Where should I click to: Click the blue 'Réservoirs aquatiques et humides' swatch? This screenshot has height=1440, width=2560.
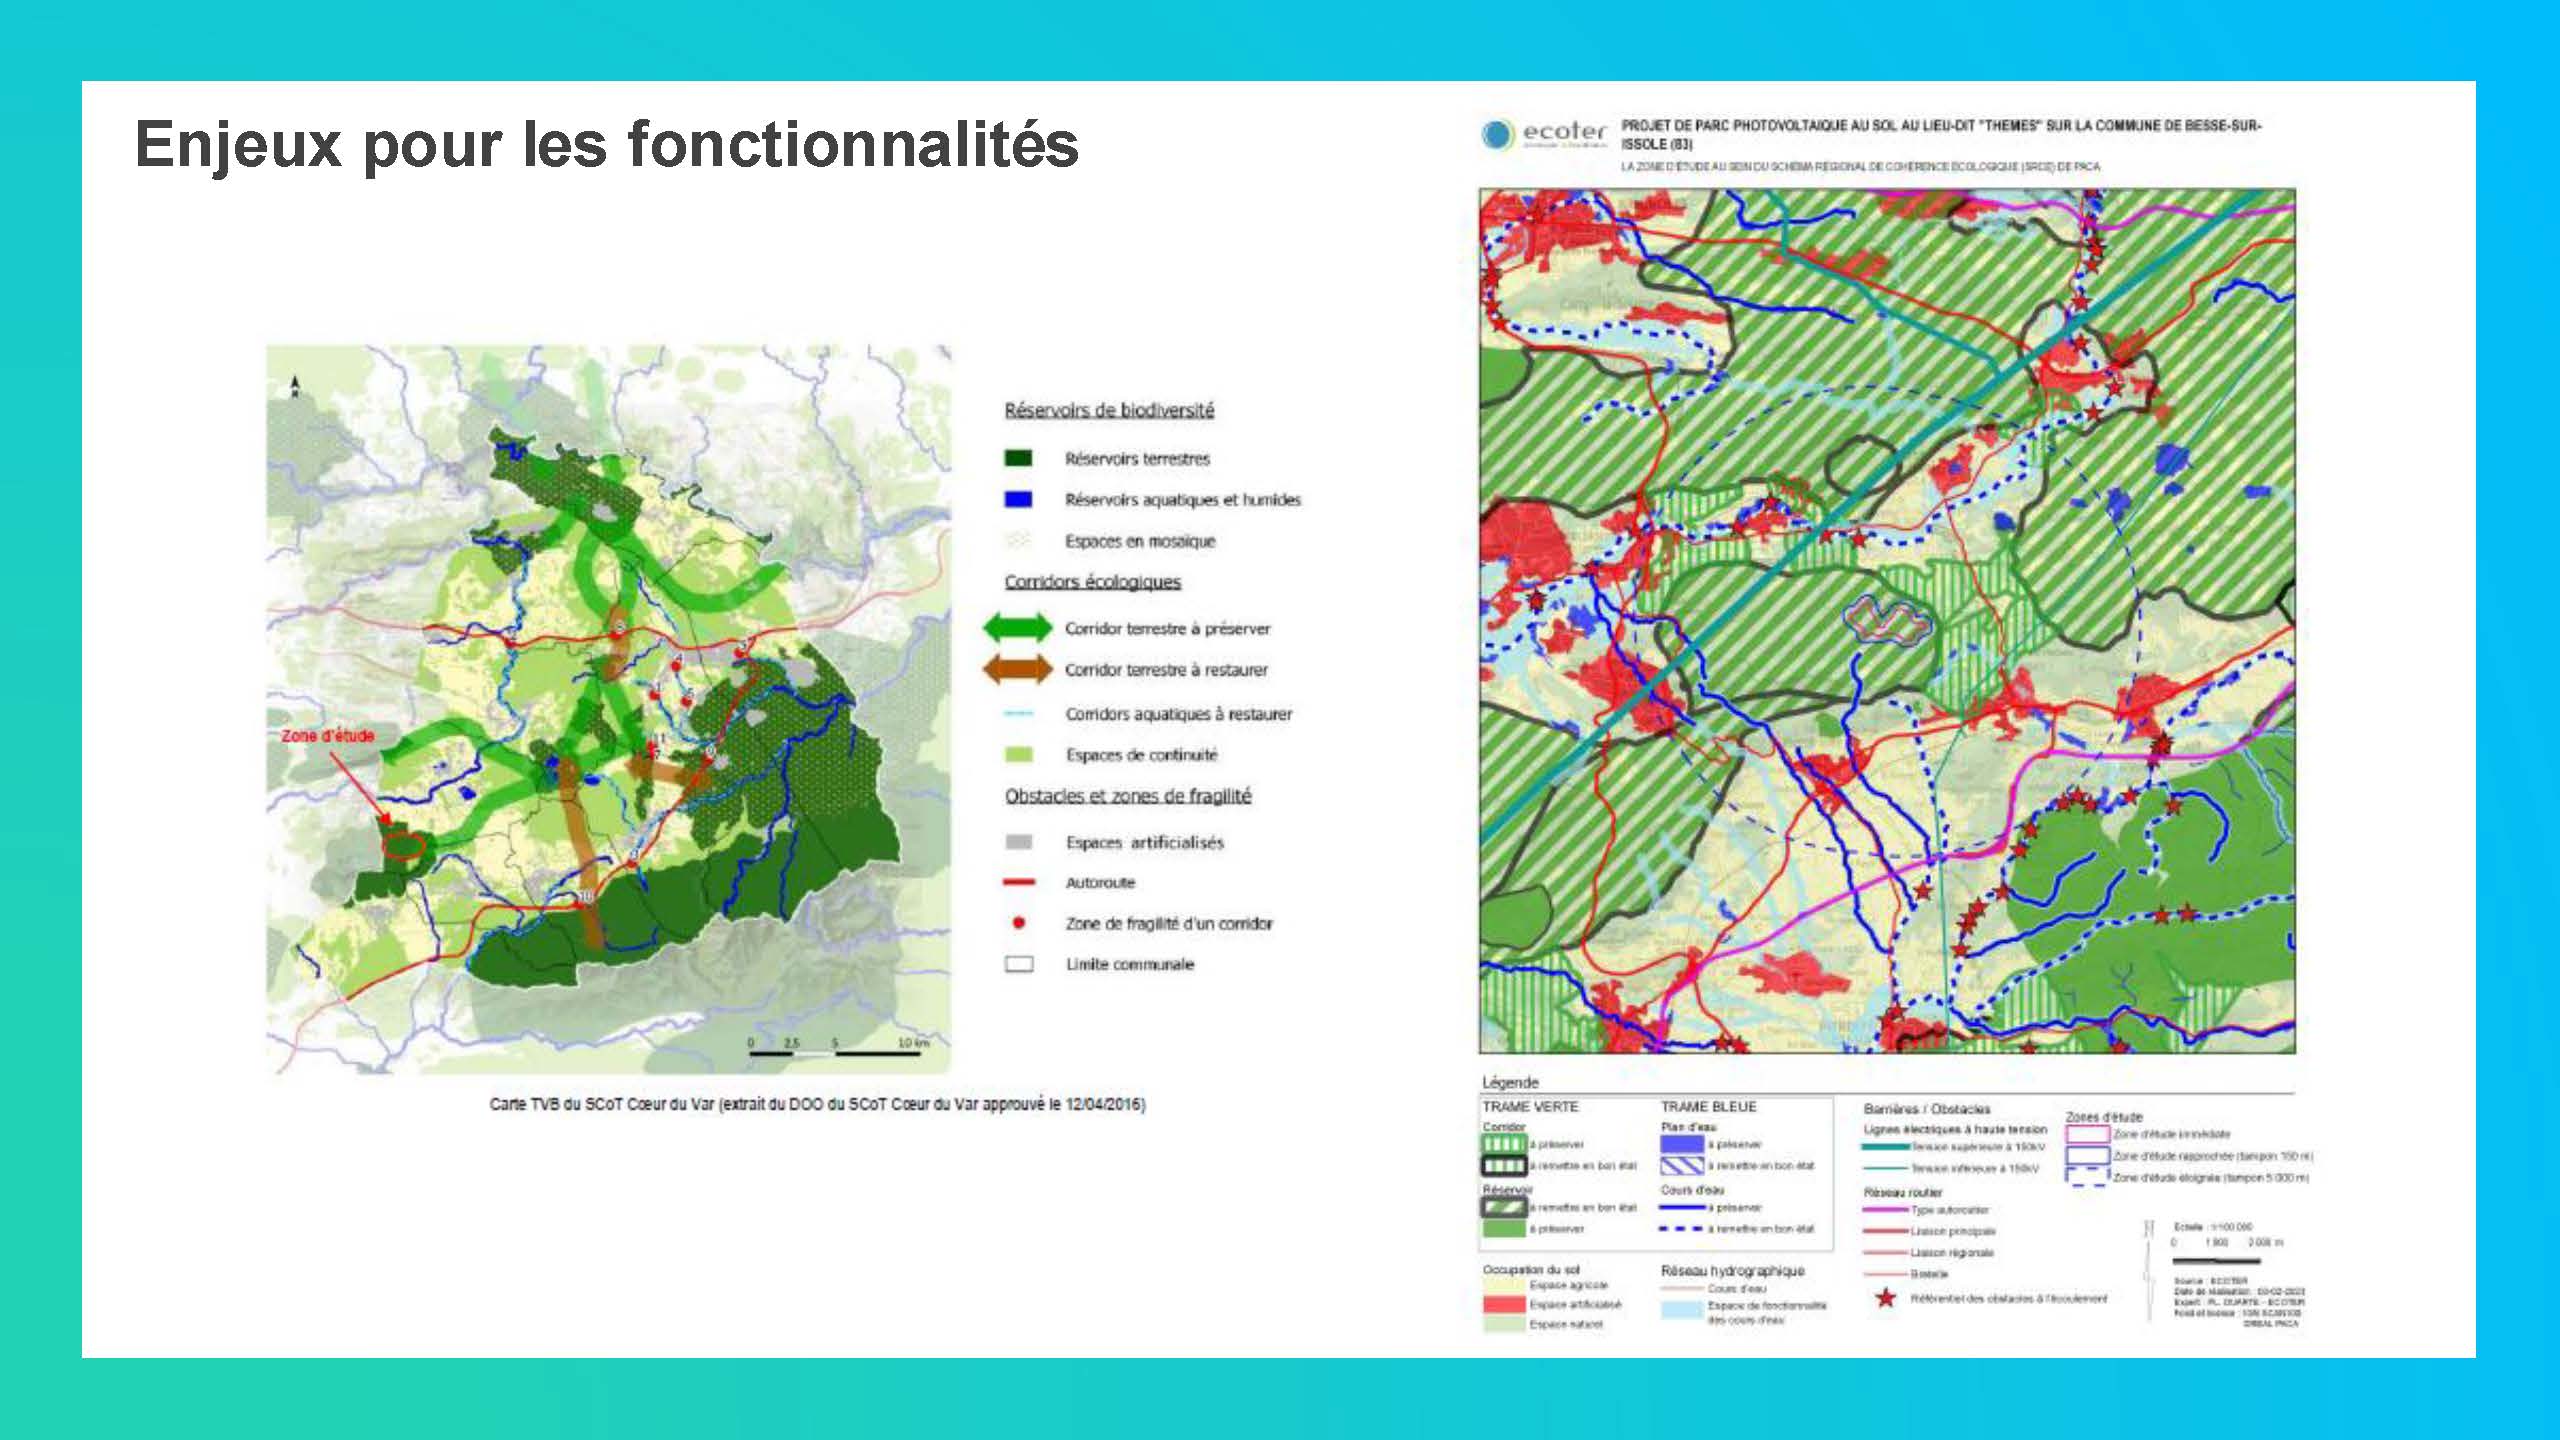[1018, 499]
